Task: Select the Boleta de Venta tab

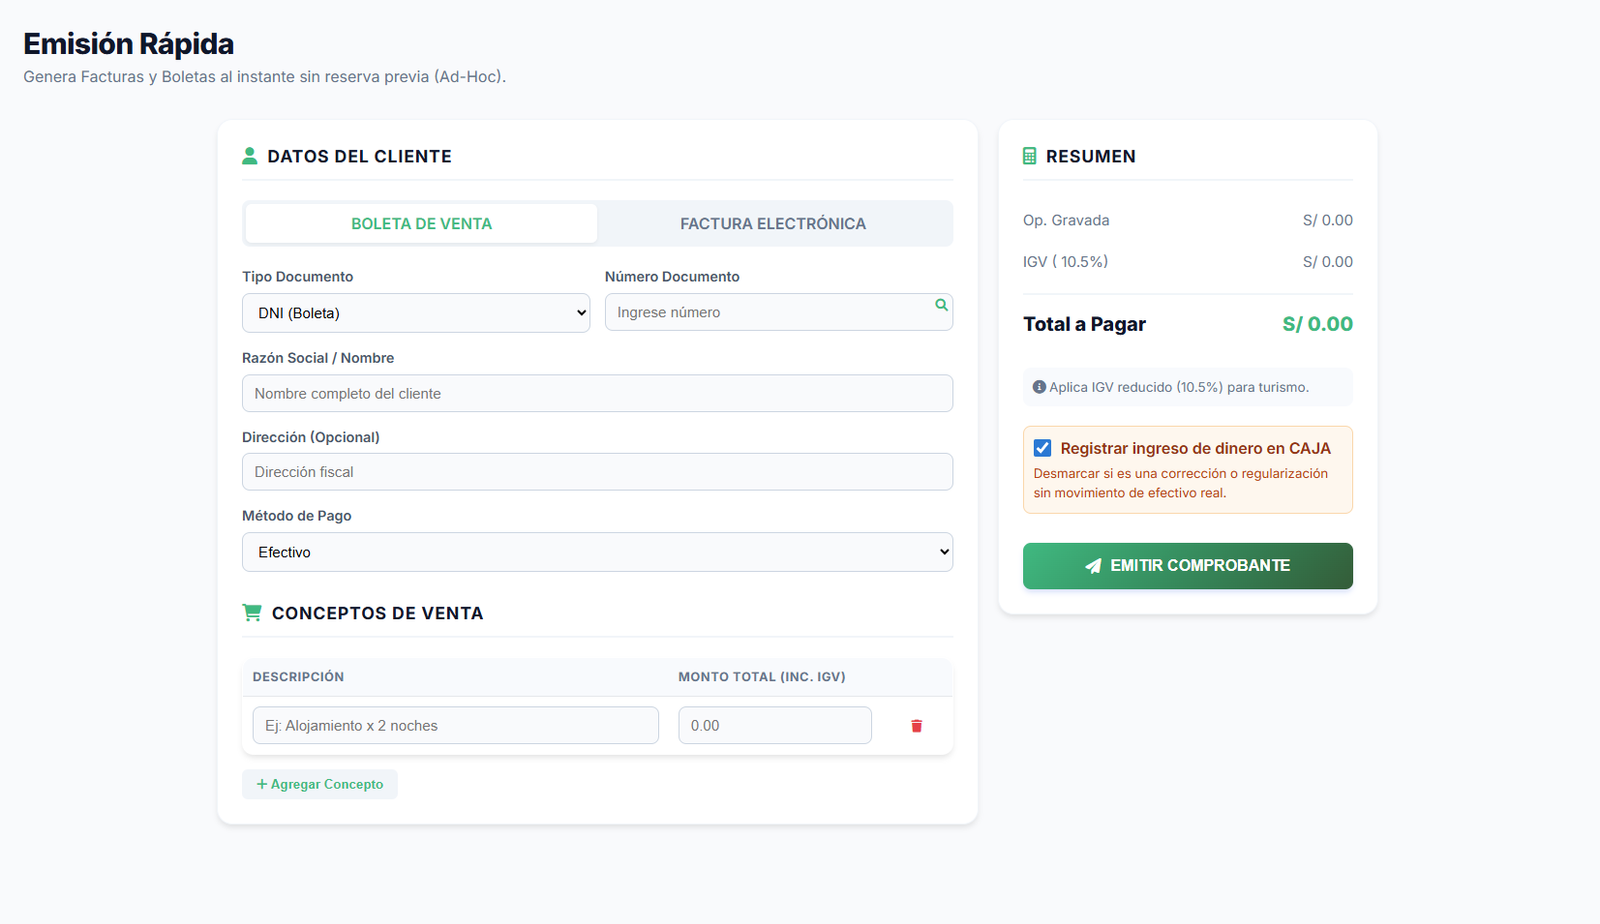Action: tap(421, 224)
